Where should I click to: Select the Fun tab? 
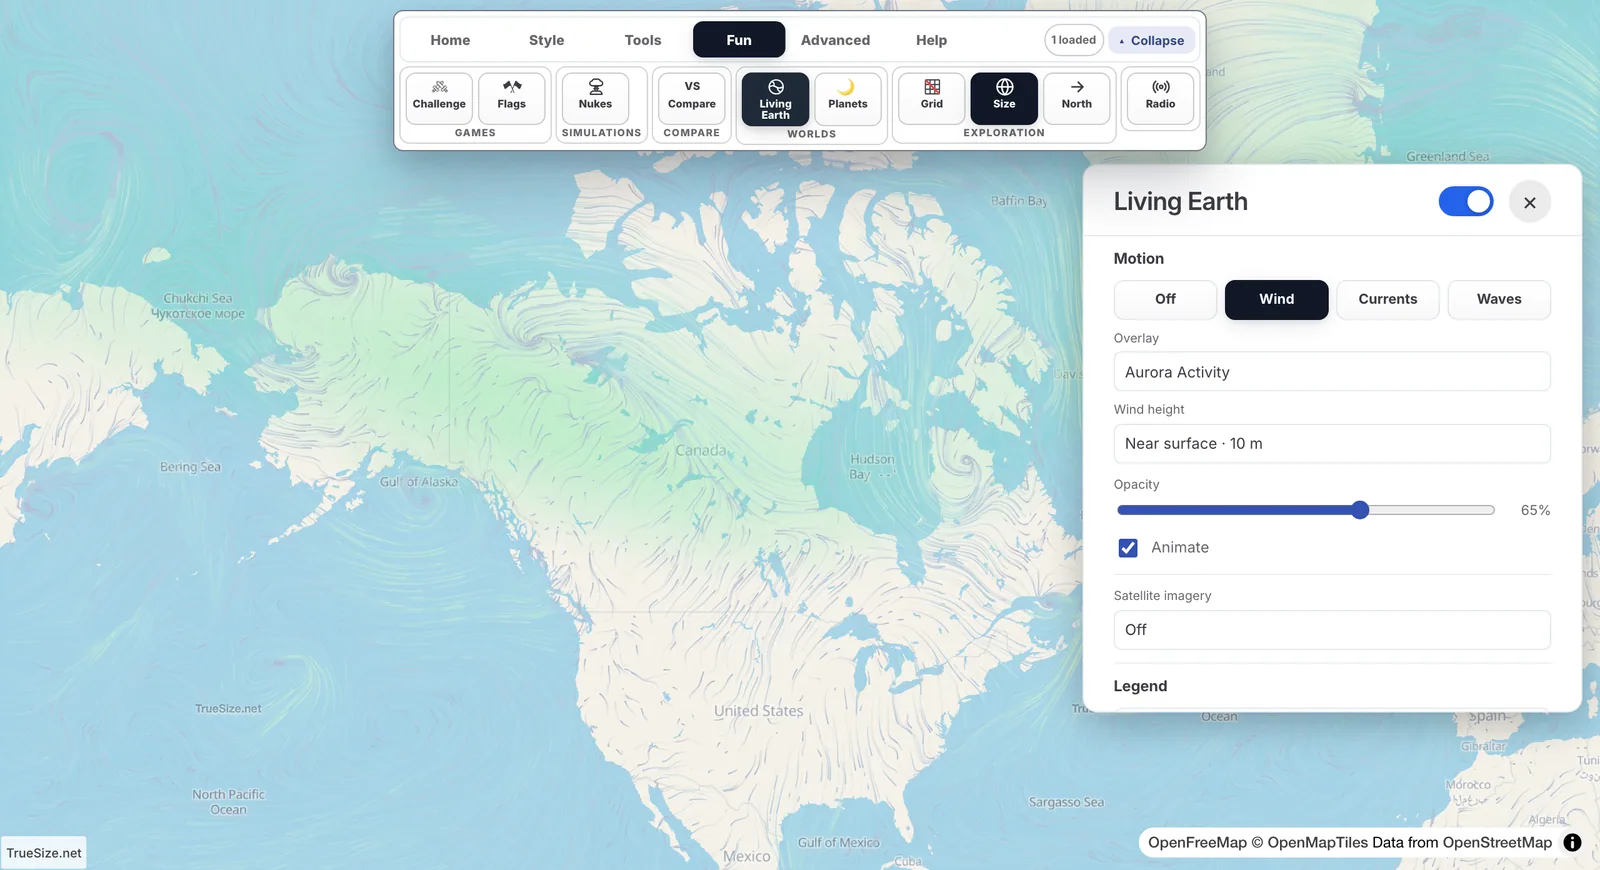[x=739, y=40]
